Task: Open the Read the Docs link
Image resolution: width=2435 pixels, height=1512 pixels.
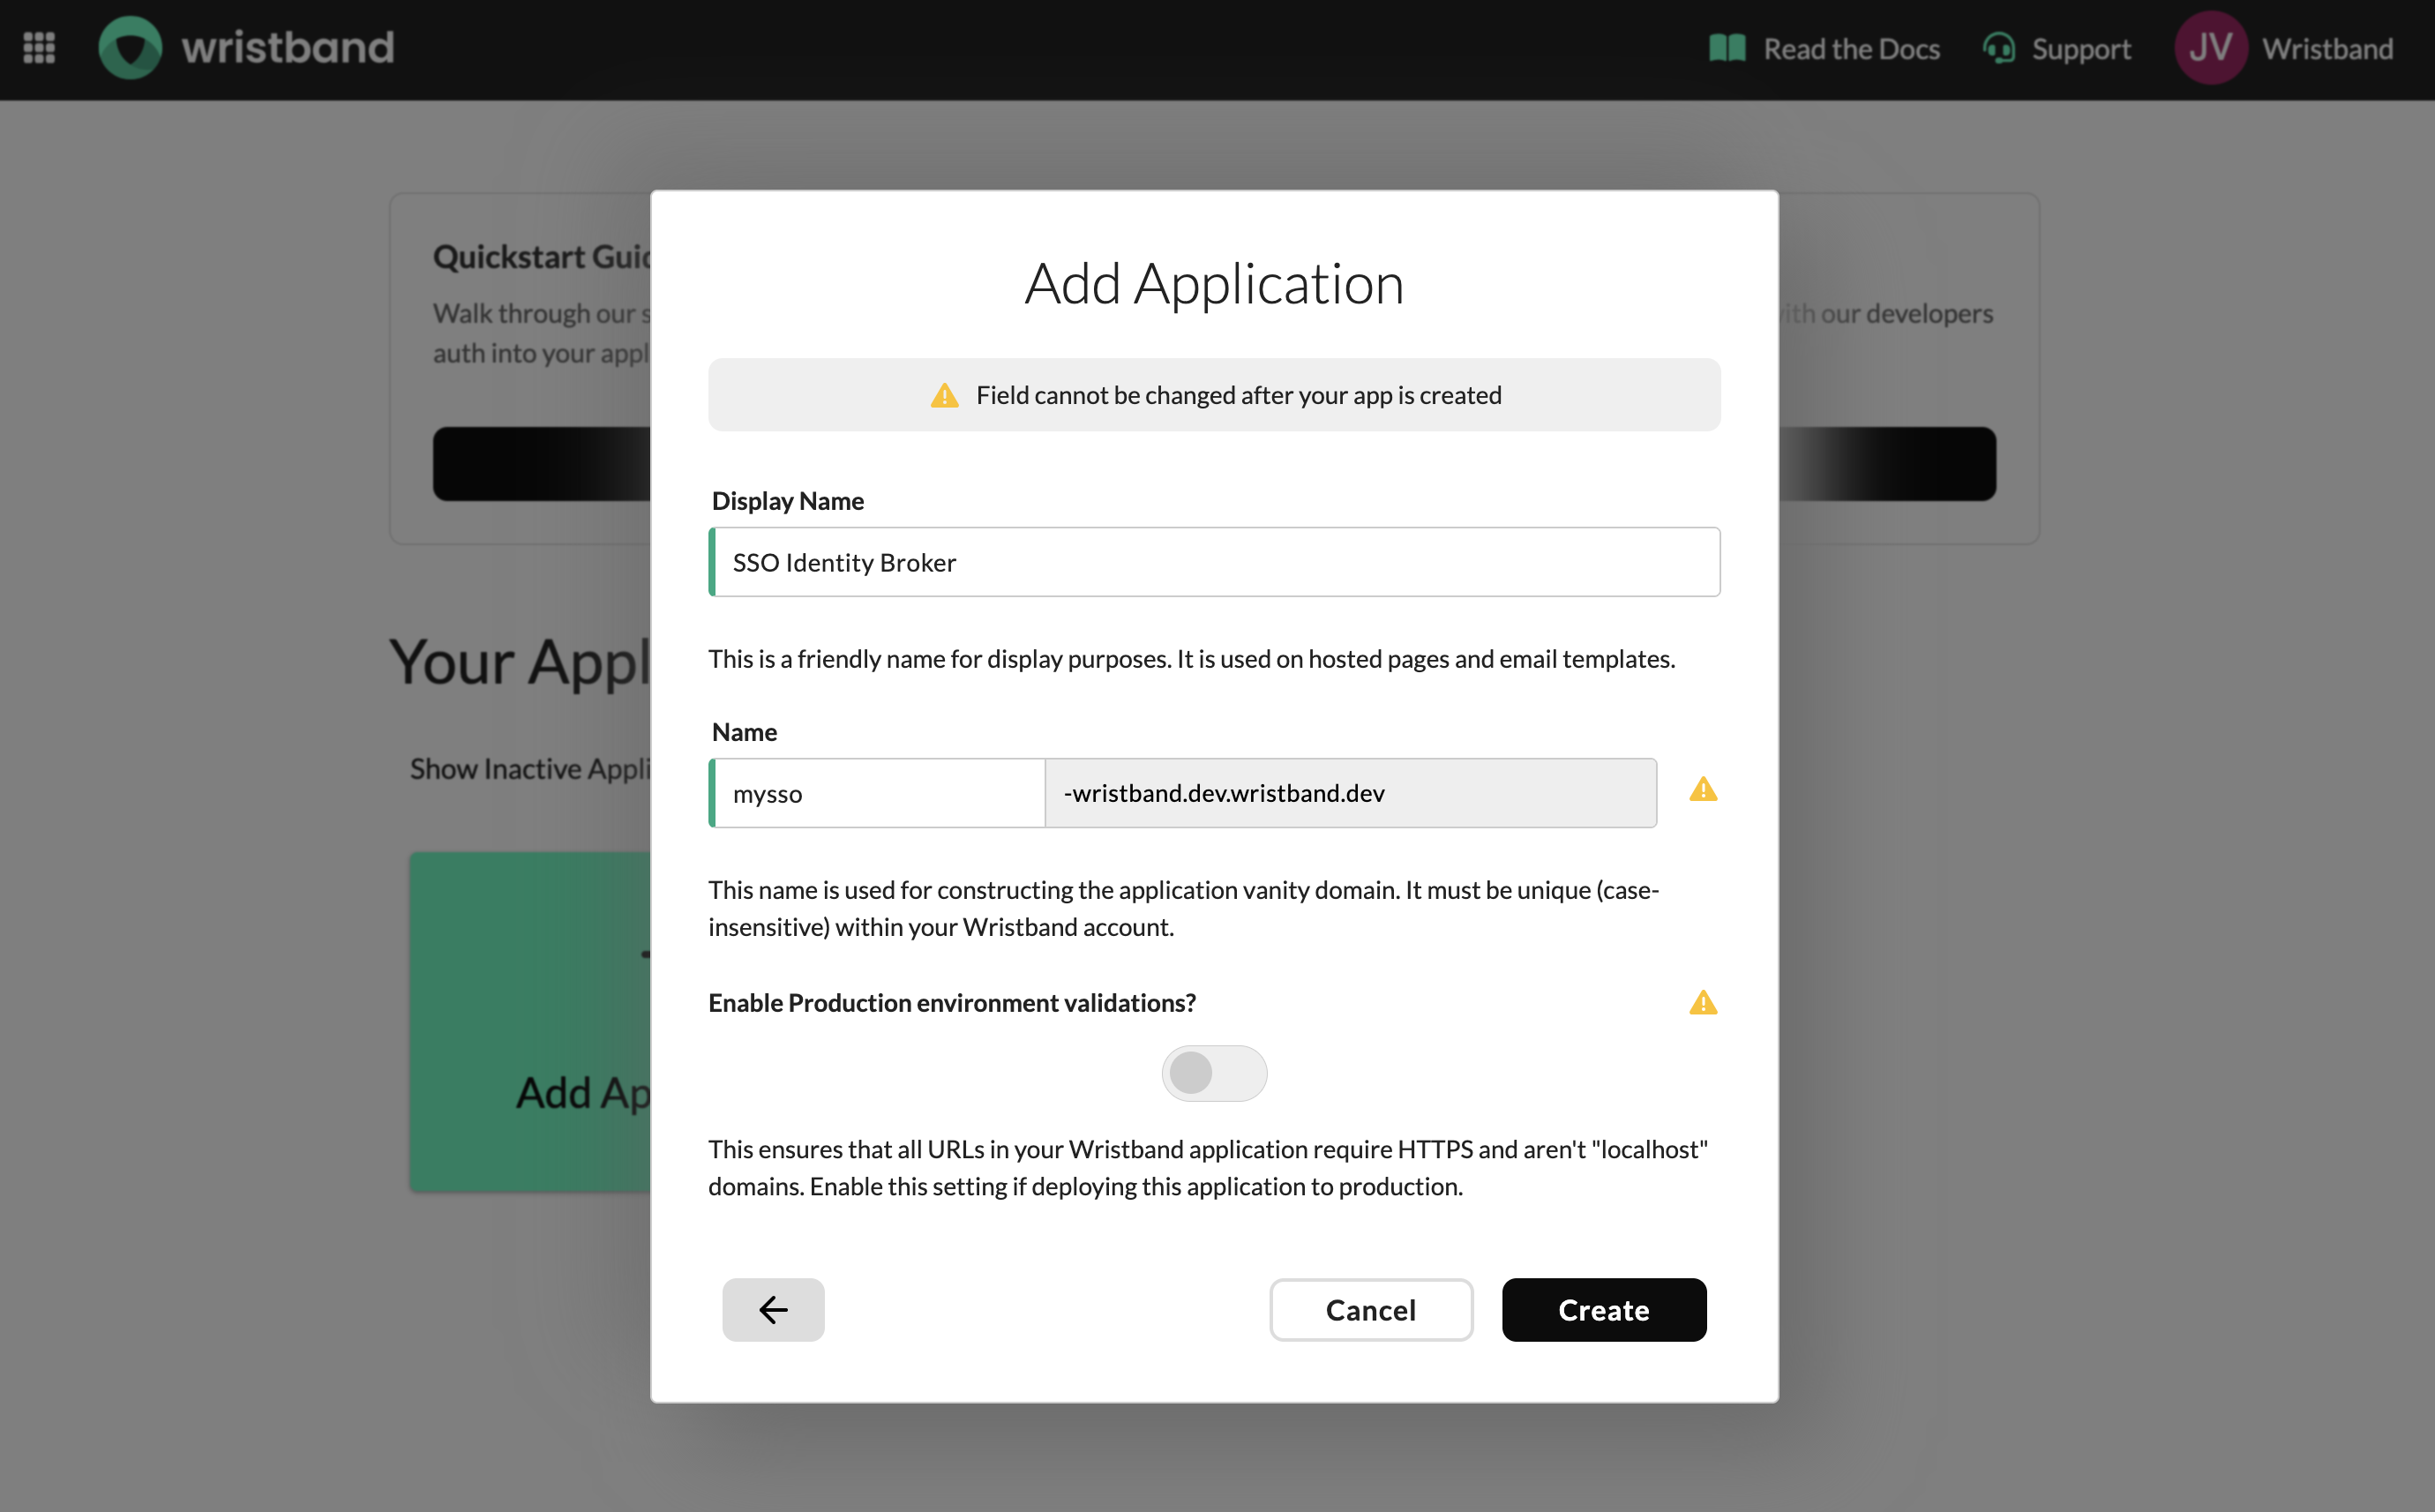Action: pos(1850,49)
